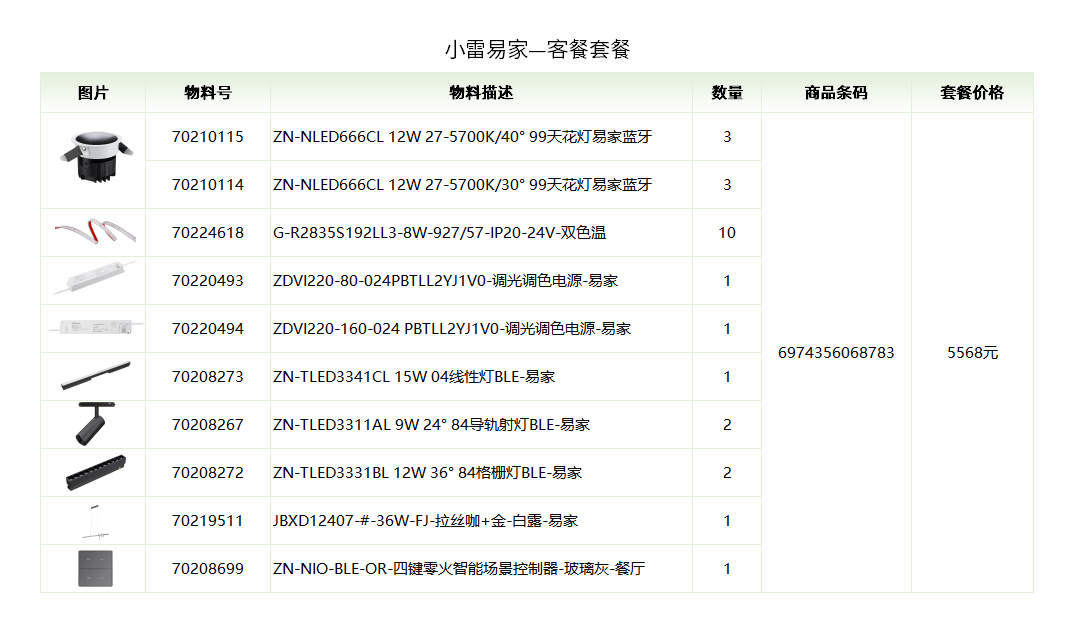This screenshot has width=1066, height=633.
Task: Select the LED strip light thumbnail
Action: 93,232
